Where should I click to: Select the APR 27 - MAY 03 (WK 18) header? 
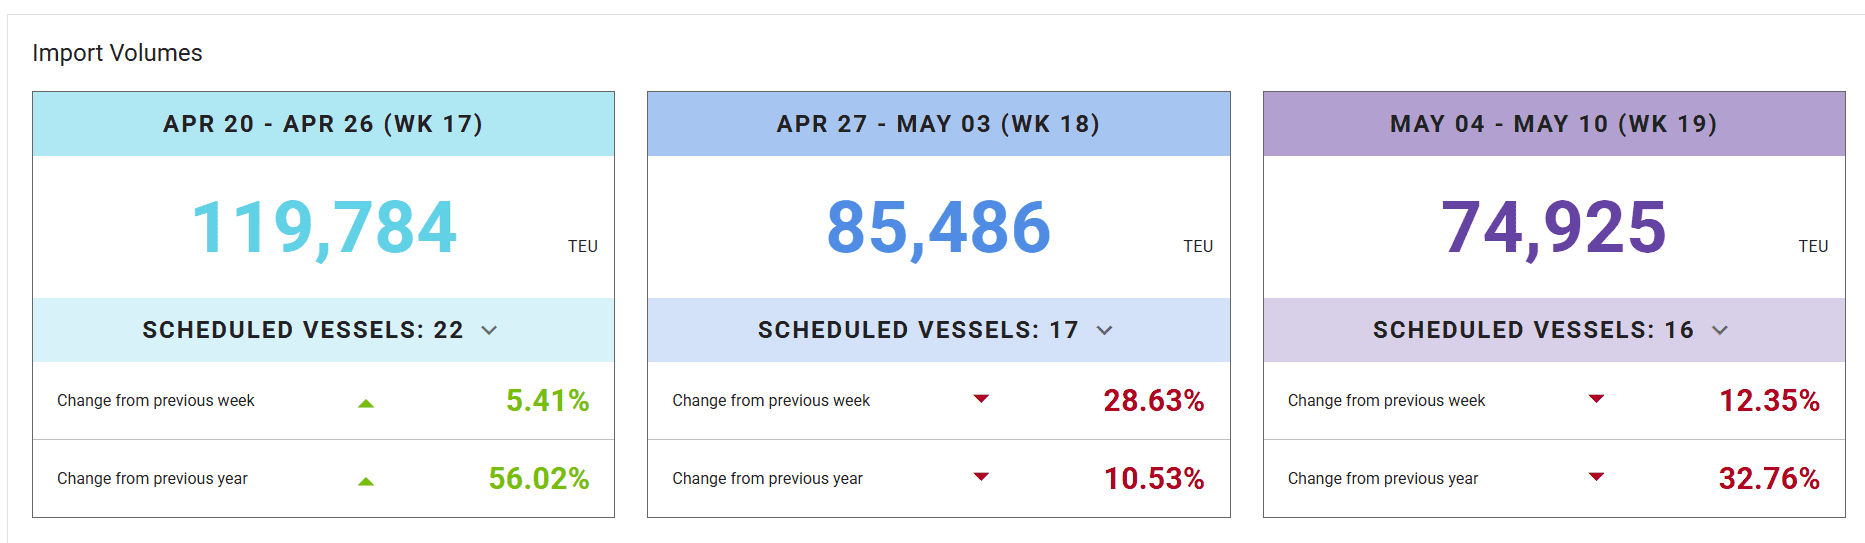[938, 124]
